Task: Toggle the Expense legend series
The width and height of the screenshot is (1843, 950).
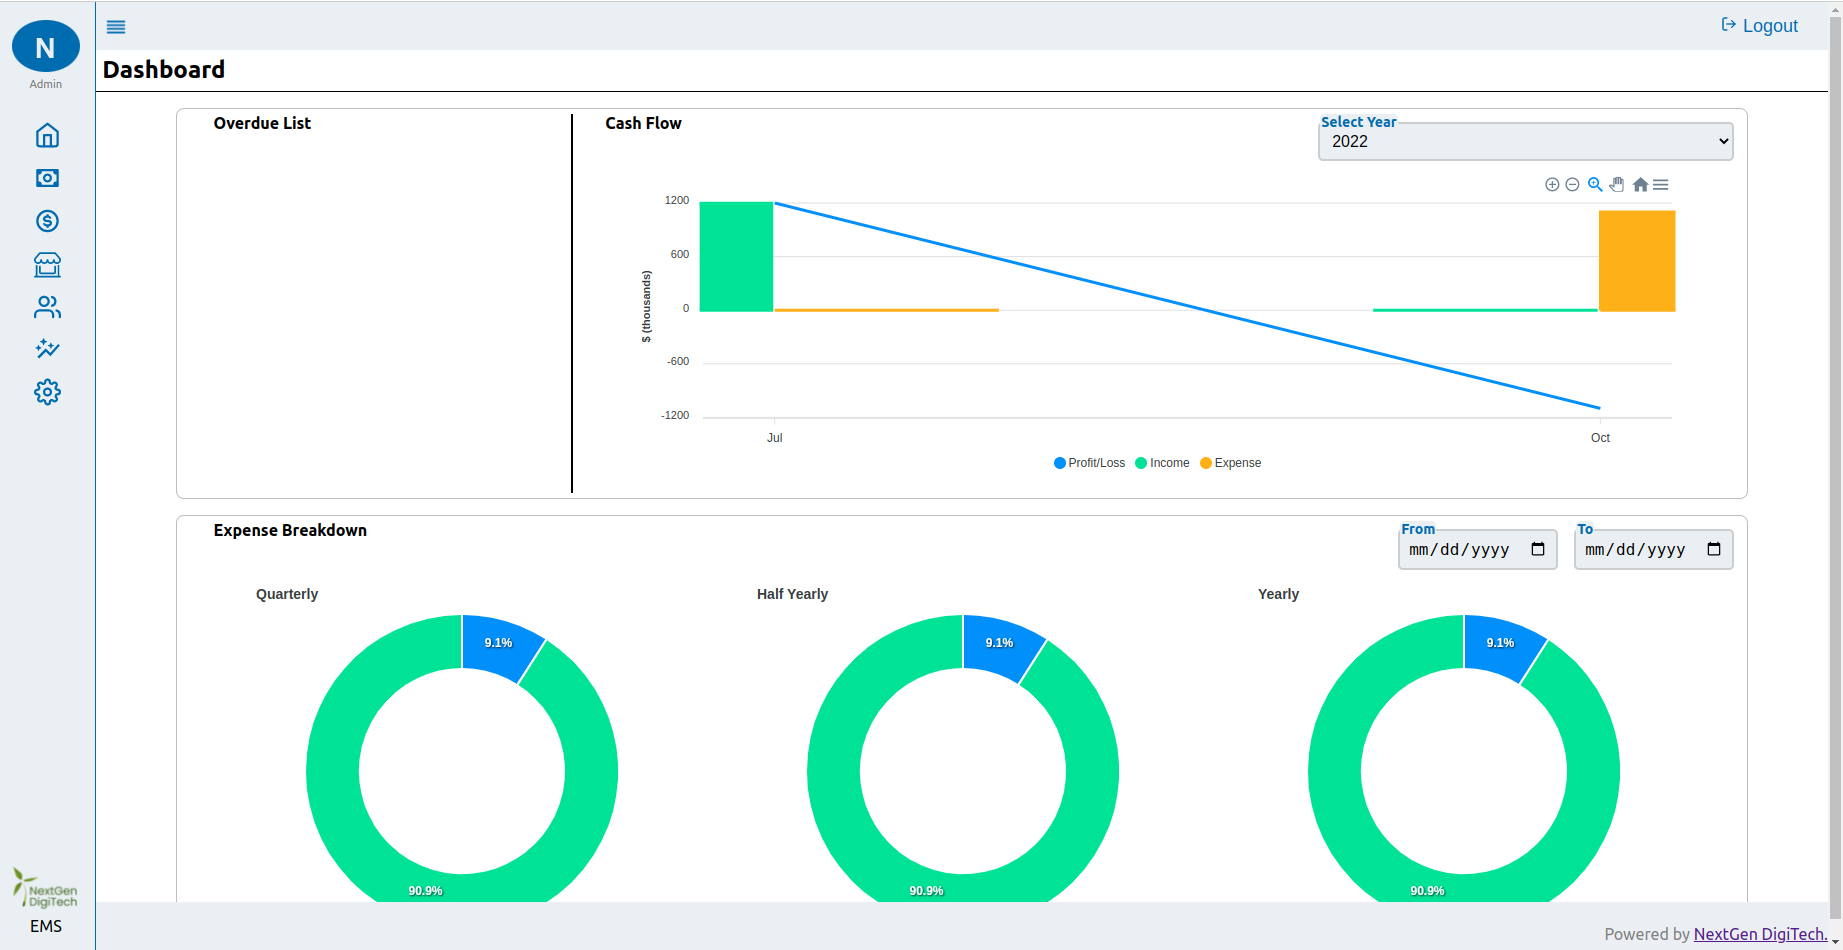Action: (1231, 463)
